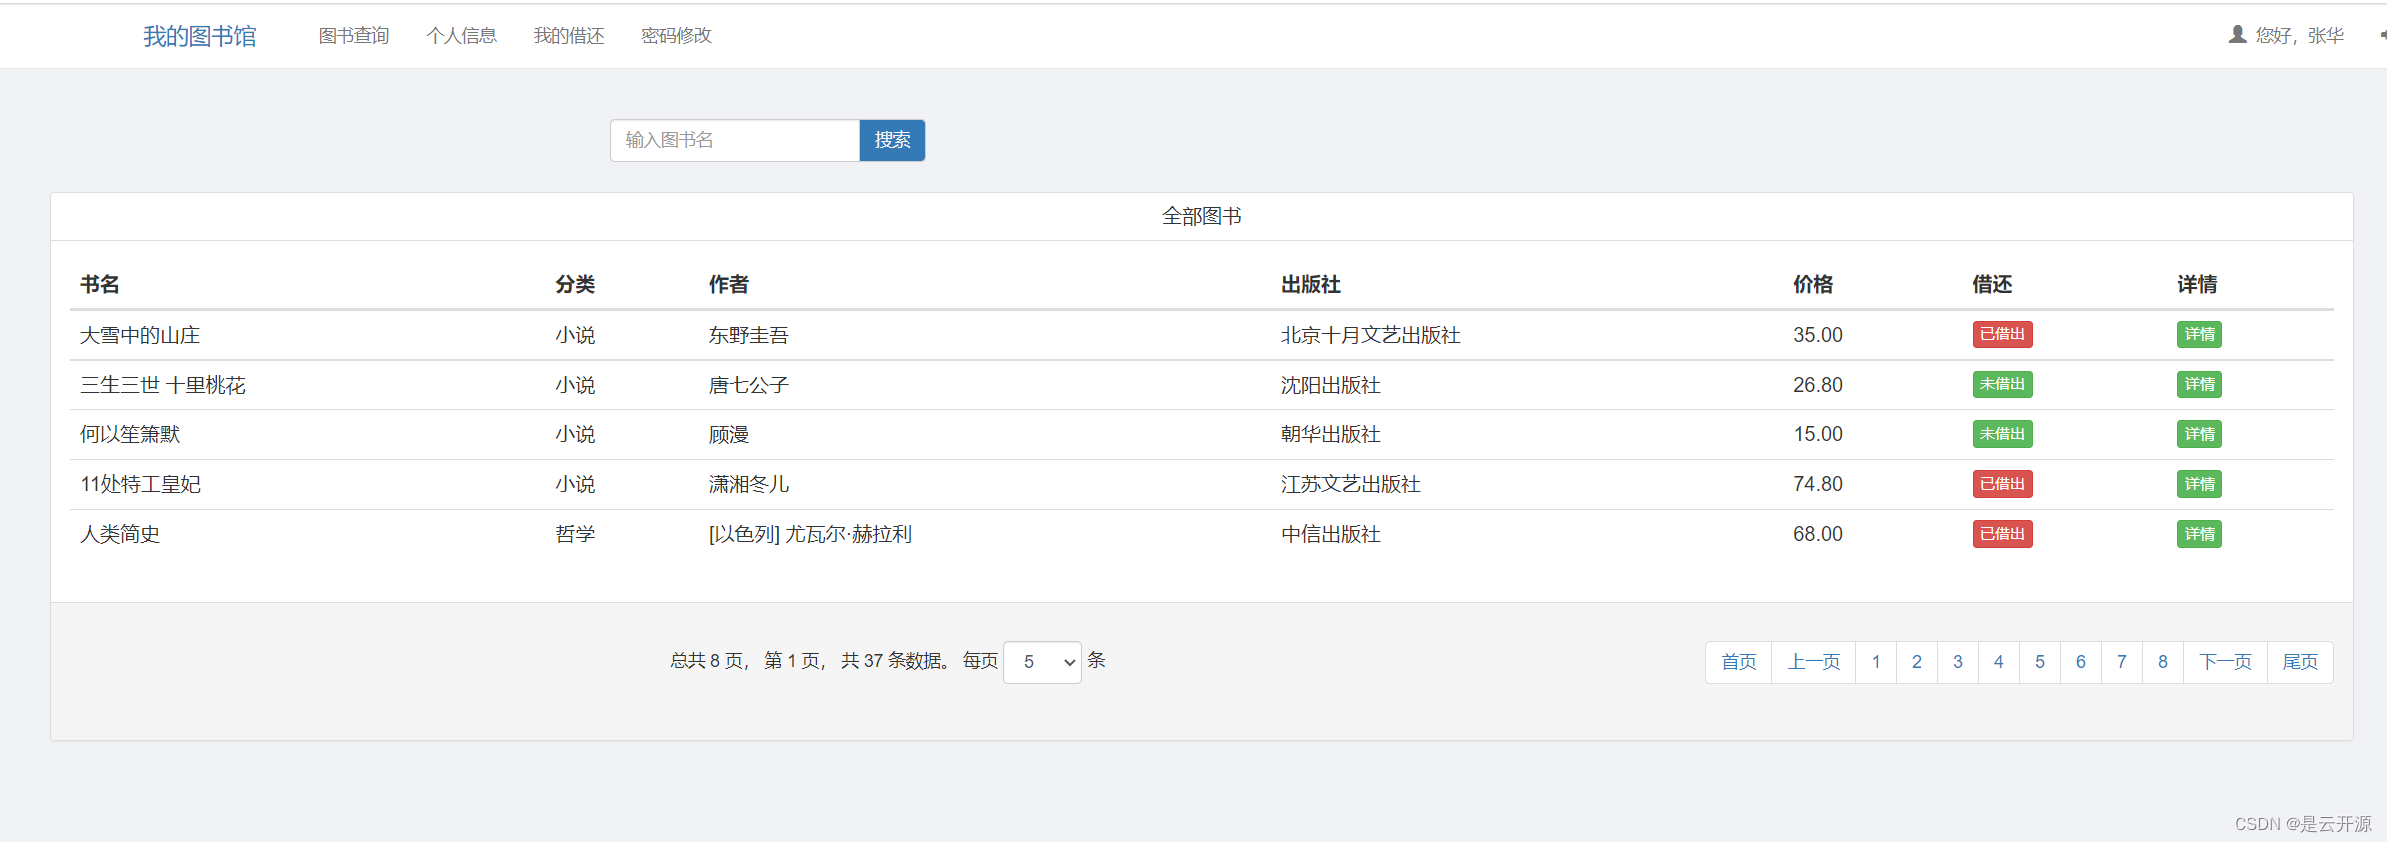This screenshot has height=842, width=2387.
Task: Click the price 15.00
Action: [1818, 435]
